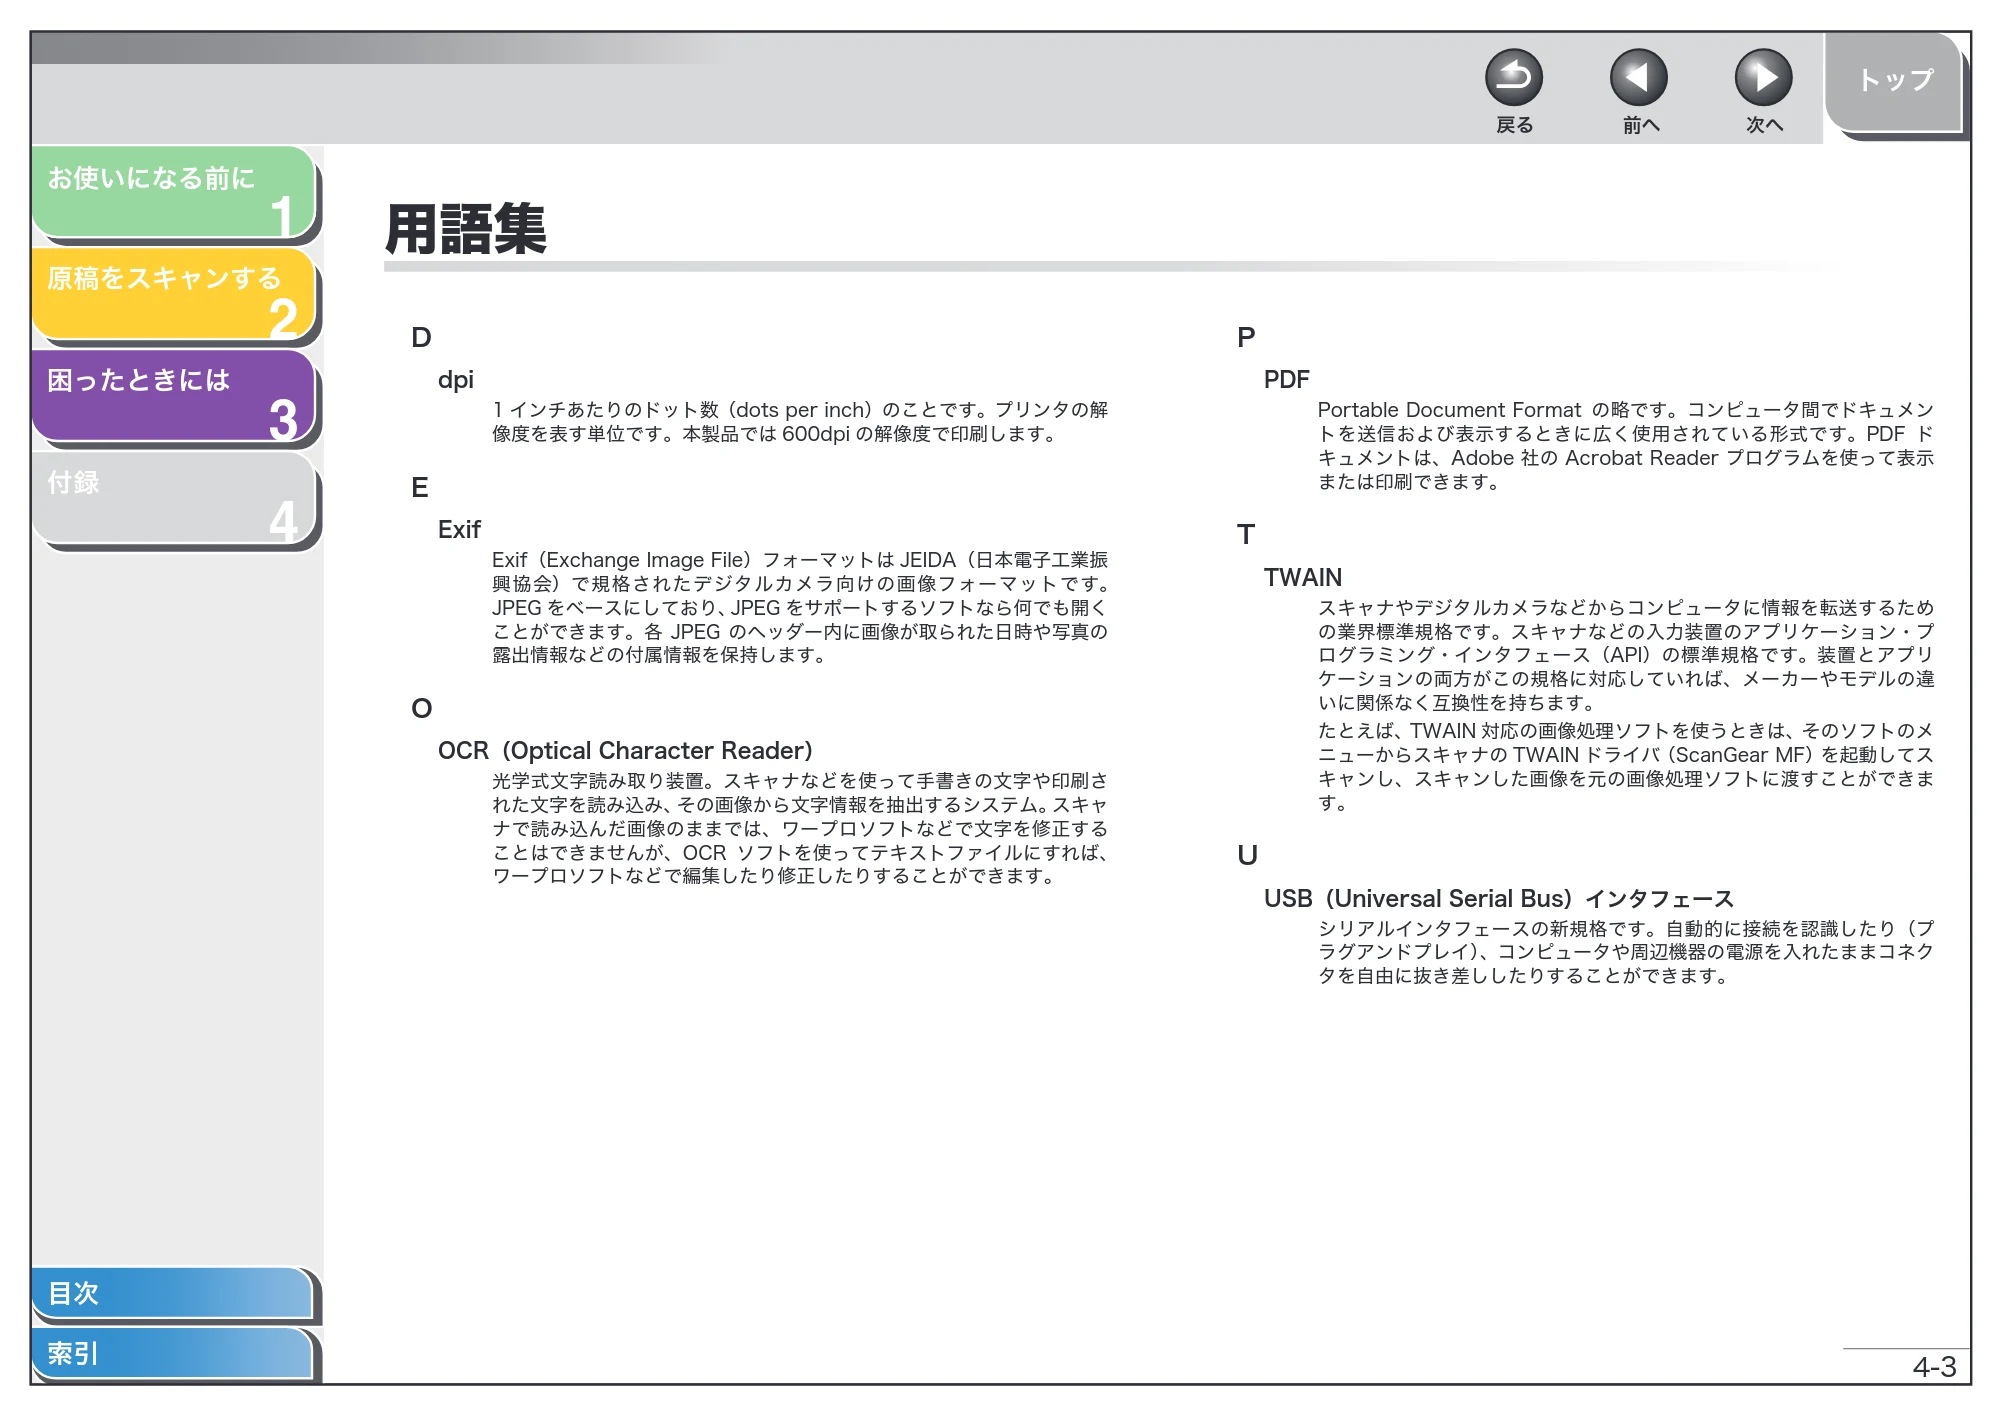
Task: Open the 索引 index button
Action: pos(172,1353)
